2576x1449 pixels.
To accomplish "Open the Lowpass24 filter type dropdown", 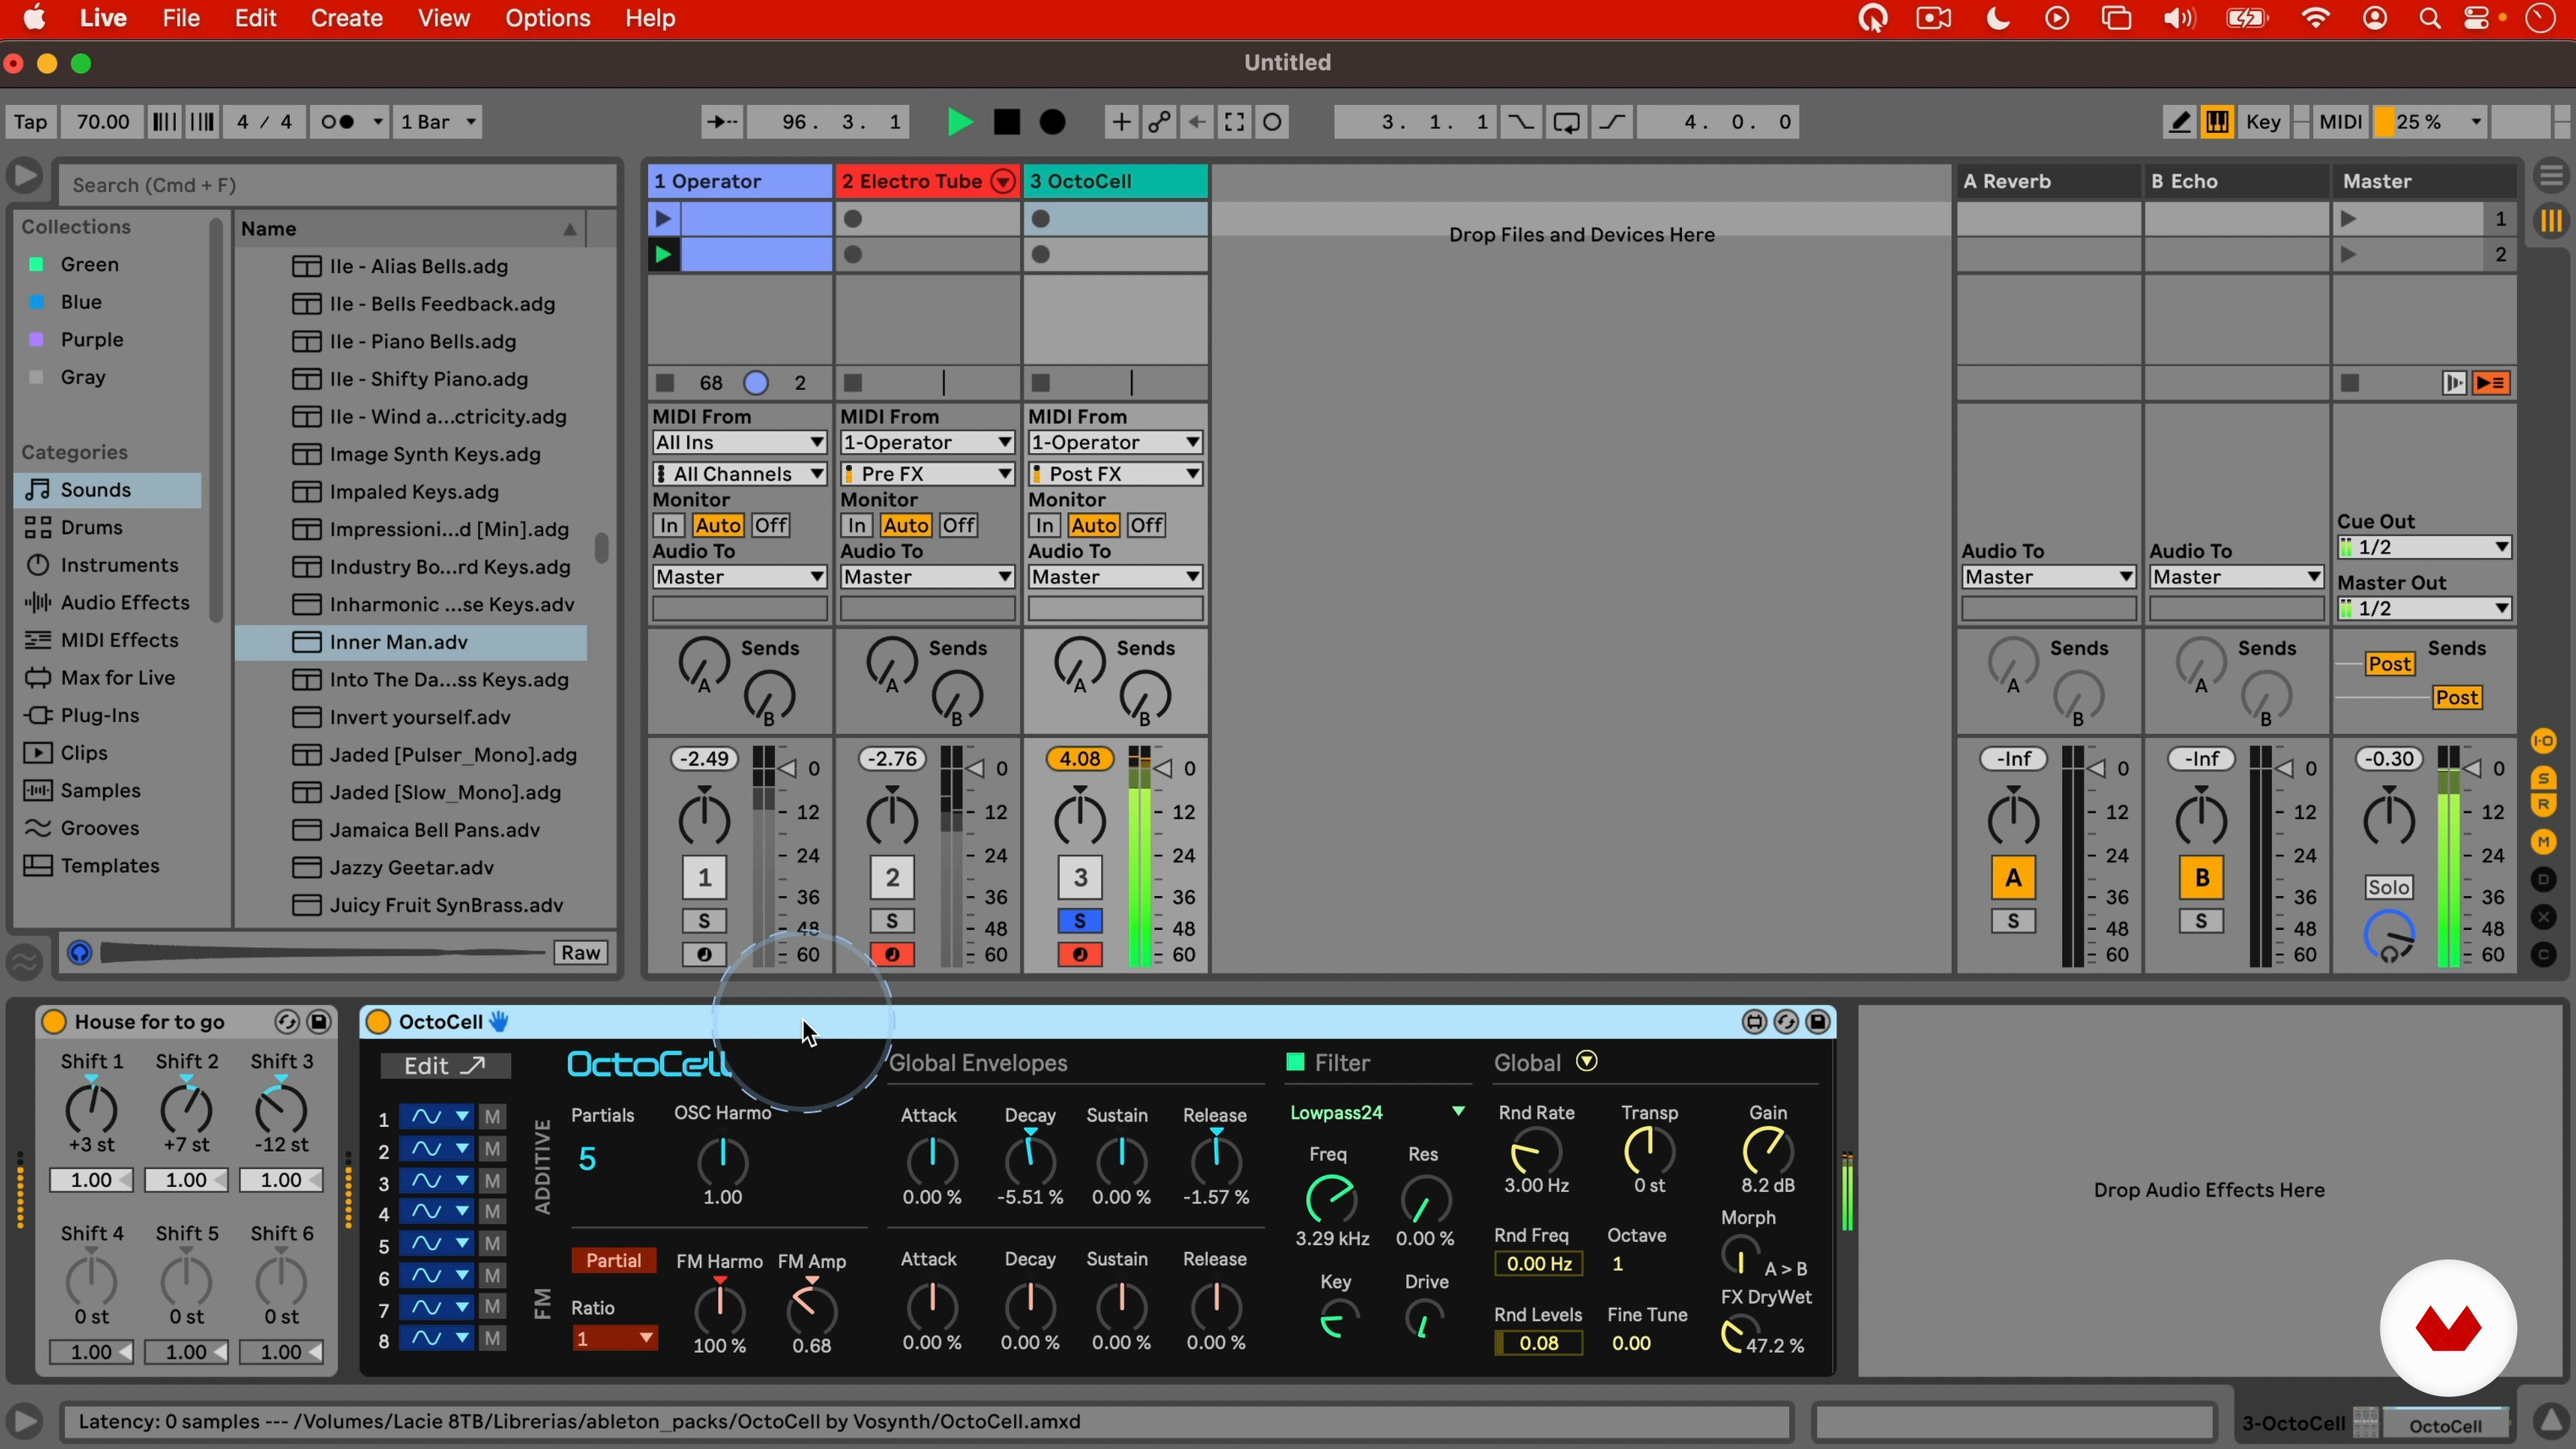I will pos(1377,1113).
